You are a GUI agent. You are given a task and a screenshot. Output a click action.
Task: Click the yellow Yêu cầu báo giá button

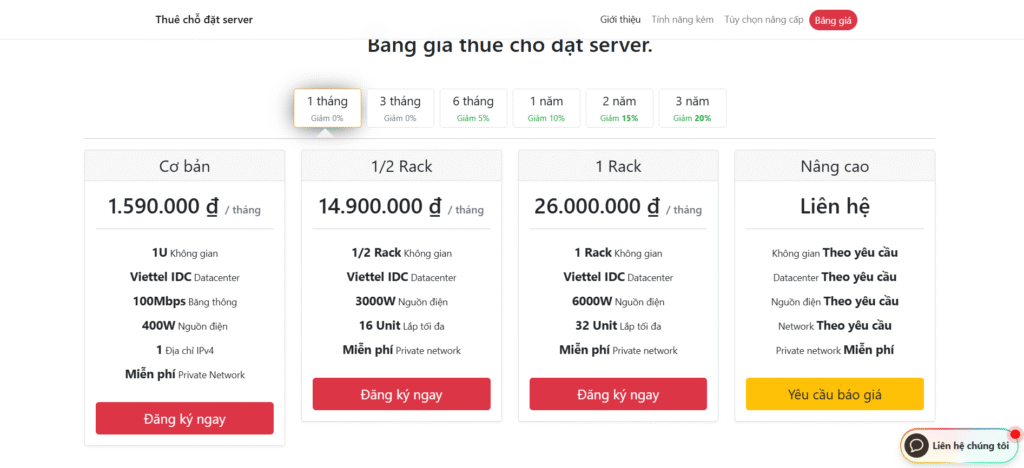[x=834, y=394]
